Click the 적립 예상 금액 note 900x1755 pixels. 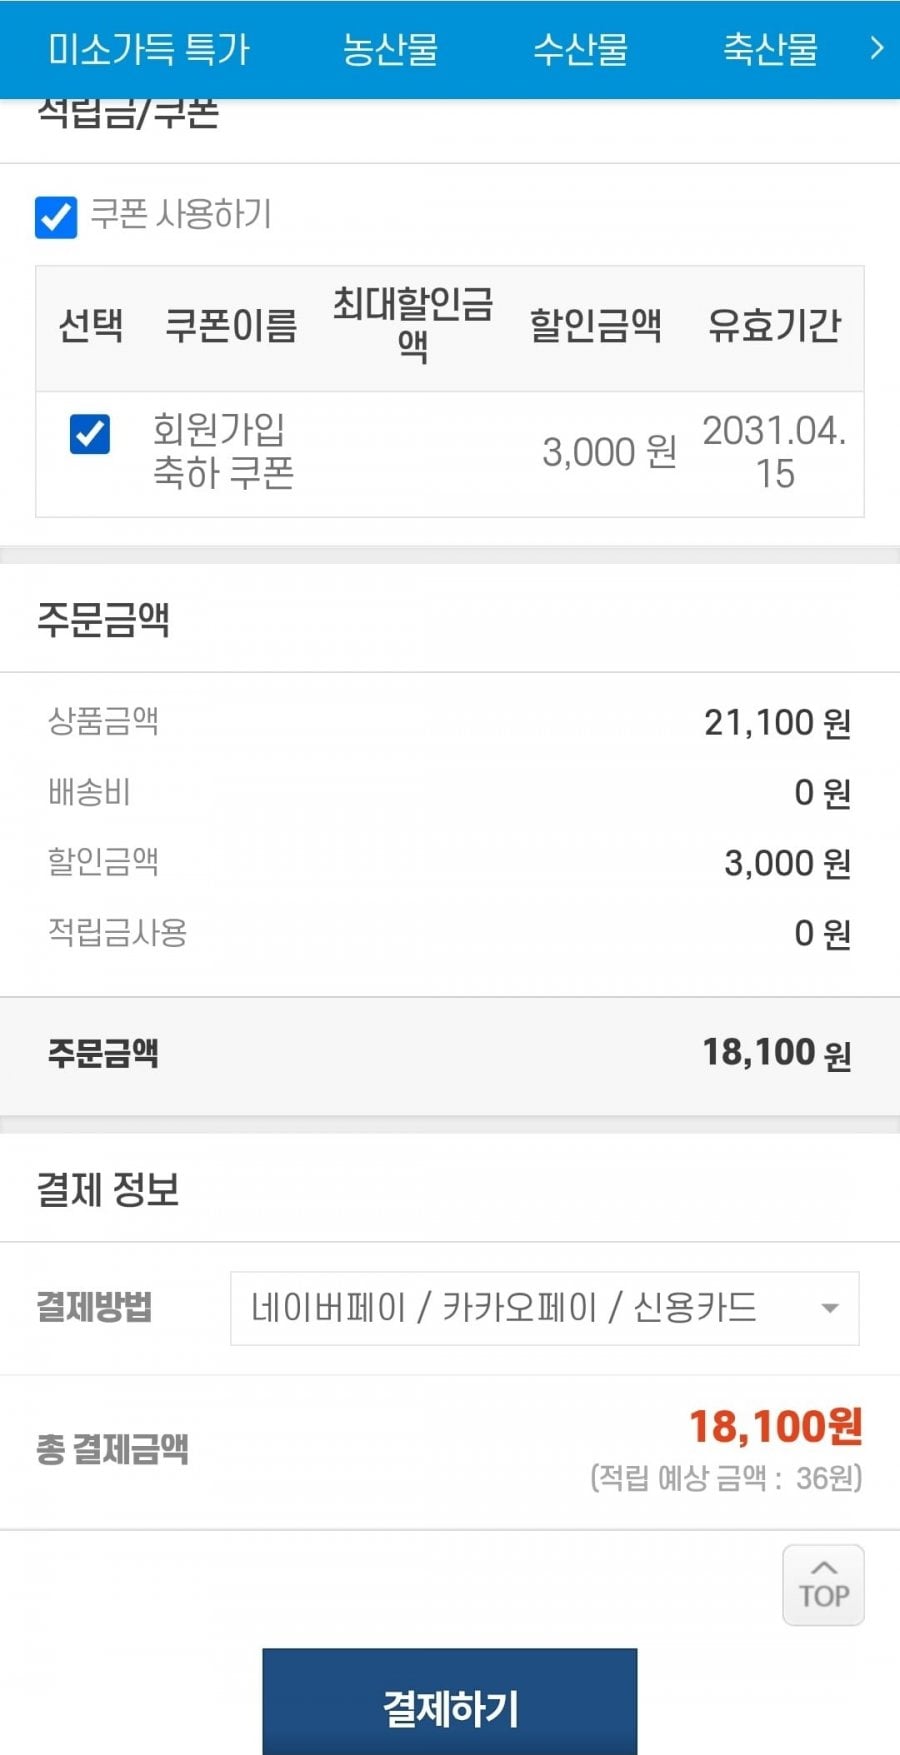(x=726, y=1477)
